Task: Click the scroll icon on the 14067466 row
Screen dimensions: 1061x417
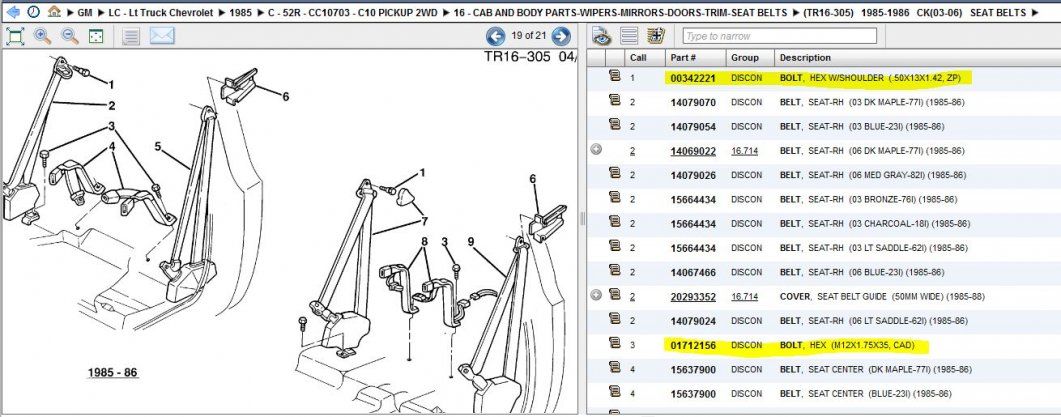Action: pyautogui.click(x=614, y=271)
